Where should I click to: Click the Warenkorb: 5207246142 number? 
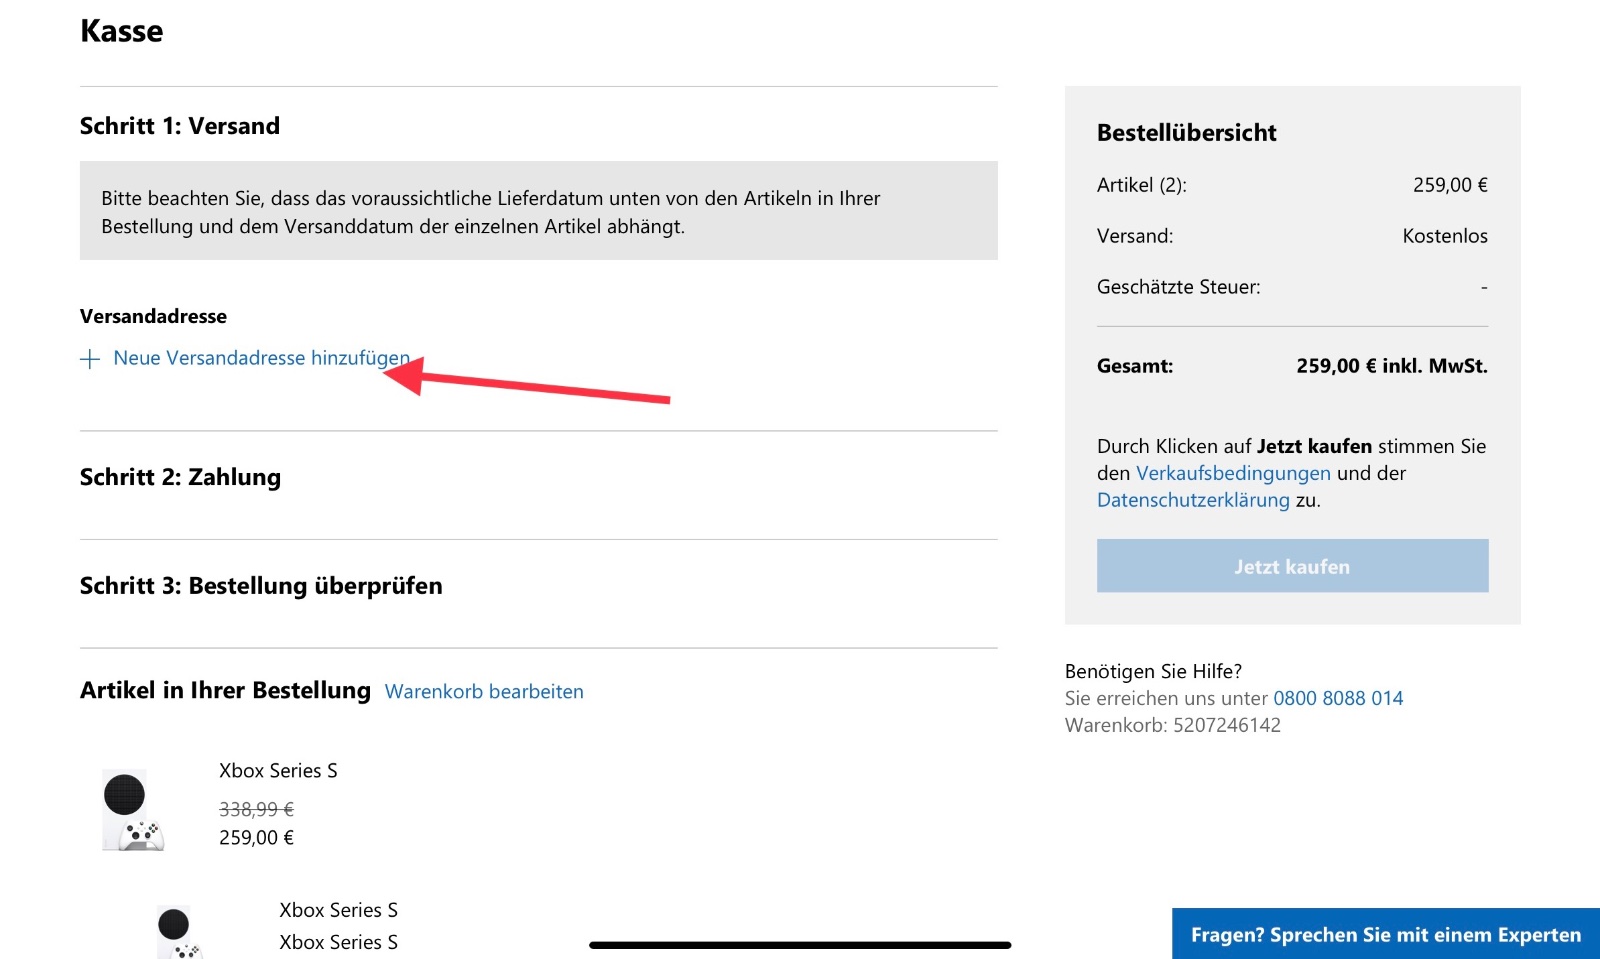click(x=1173, y=725)
